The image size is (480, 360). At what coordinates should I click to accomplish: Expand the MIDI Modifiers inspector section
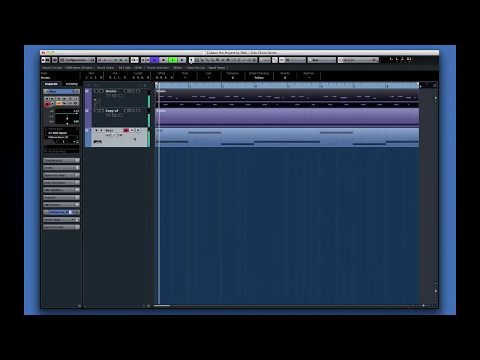(x=61, y=190)
